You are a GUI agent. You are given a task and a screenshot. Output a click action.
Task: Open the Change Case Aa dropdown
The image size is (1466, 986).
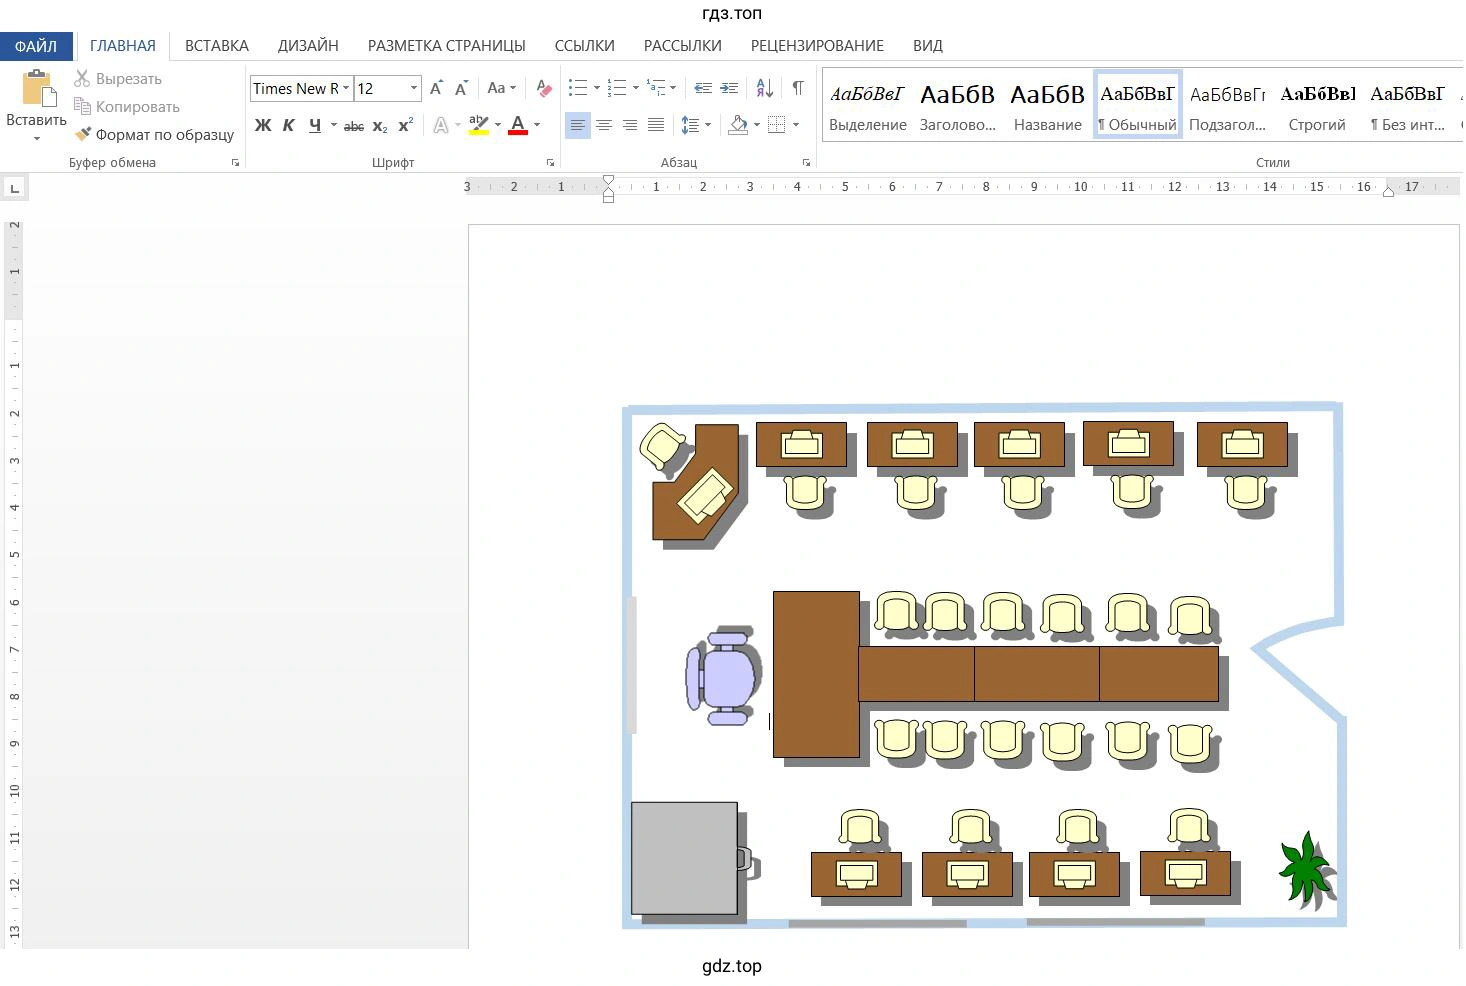(501, 88)
